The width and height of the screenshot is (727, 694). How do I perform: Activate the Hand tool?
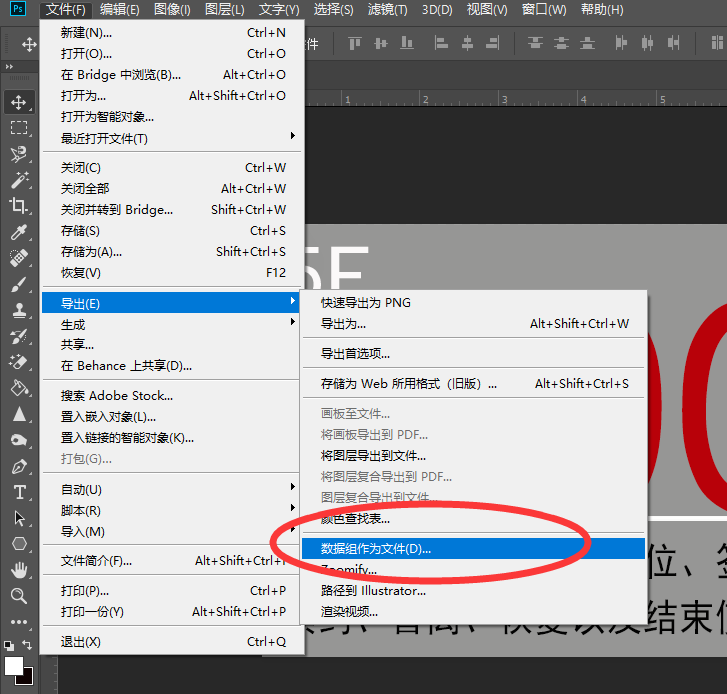point(19,570)
